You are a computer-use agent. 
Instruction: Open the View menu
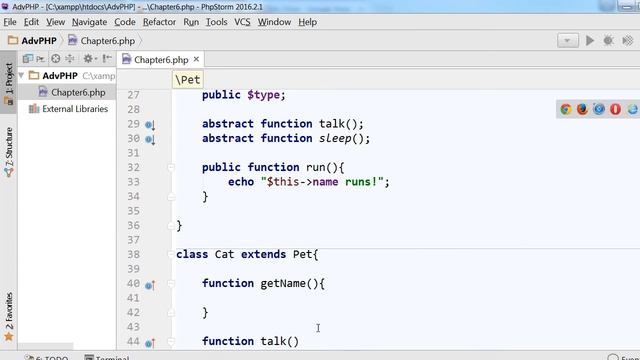(x=55, y=22)
